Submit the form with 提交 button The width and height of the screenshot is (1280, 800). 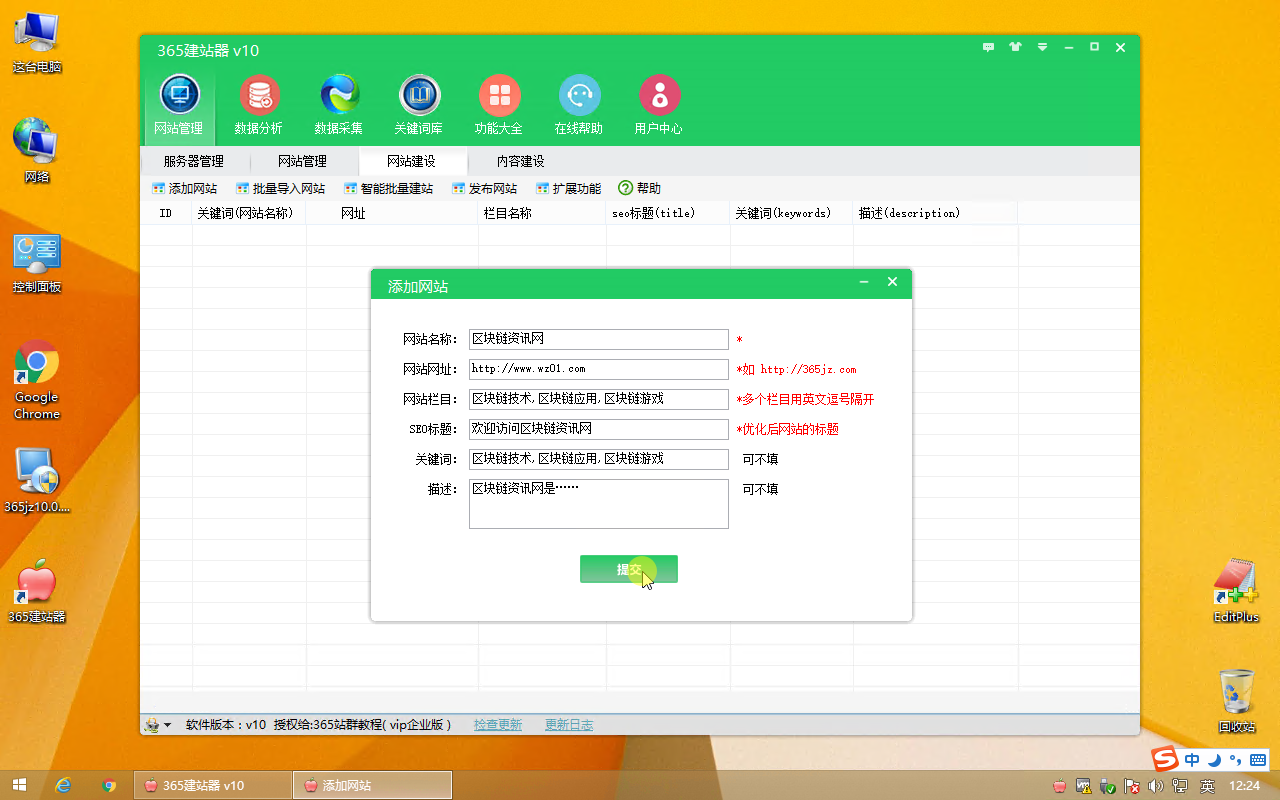click(629, 569)
